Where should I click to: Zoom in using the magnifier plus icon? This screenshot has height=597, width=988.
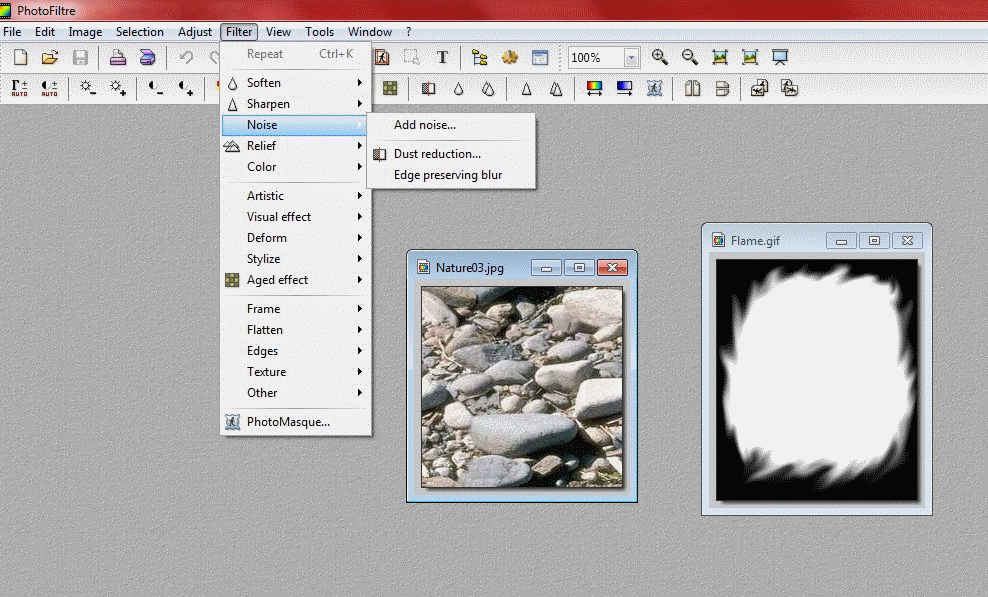click(x=660, y=57)
